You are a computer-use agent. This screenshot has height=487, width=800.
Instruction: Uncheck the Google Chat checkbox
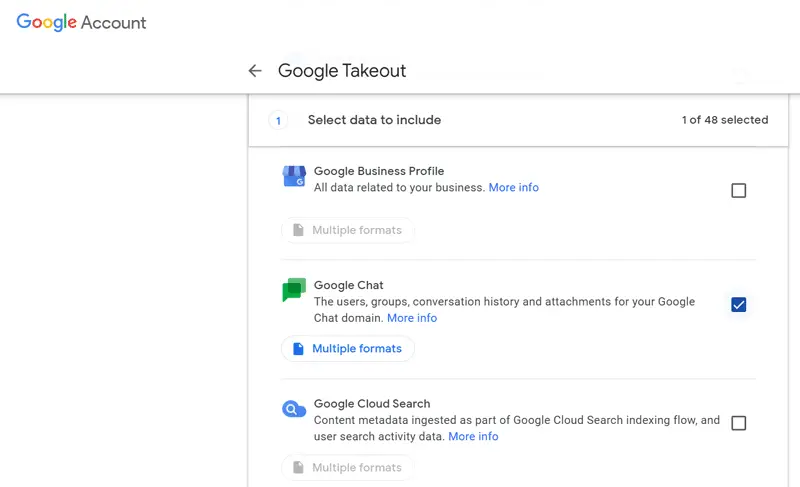[738, 305]
